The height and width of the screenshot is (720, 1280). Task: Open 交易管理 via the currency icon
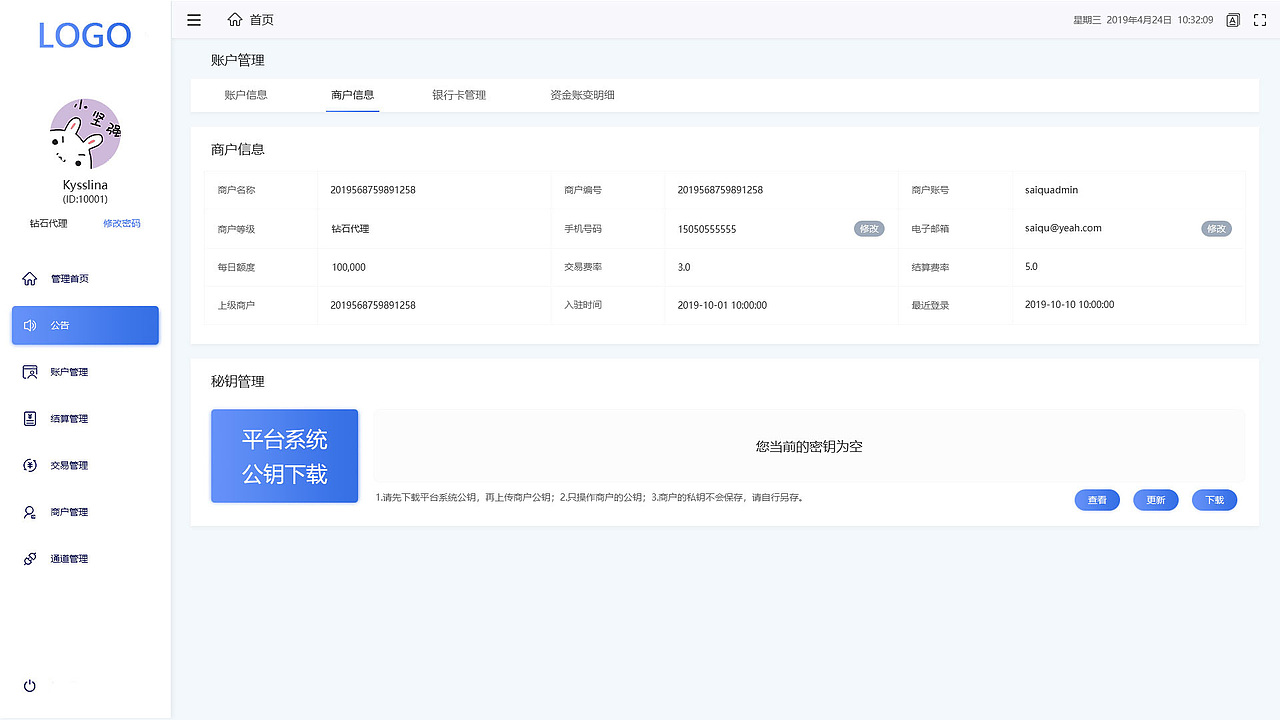coord(30,465)
